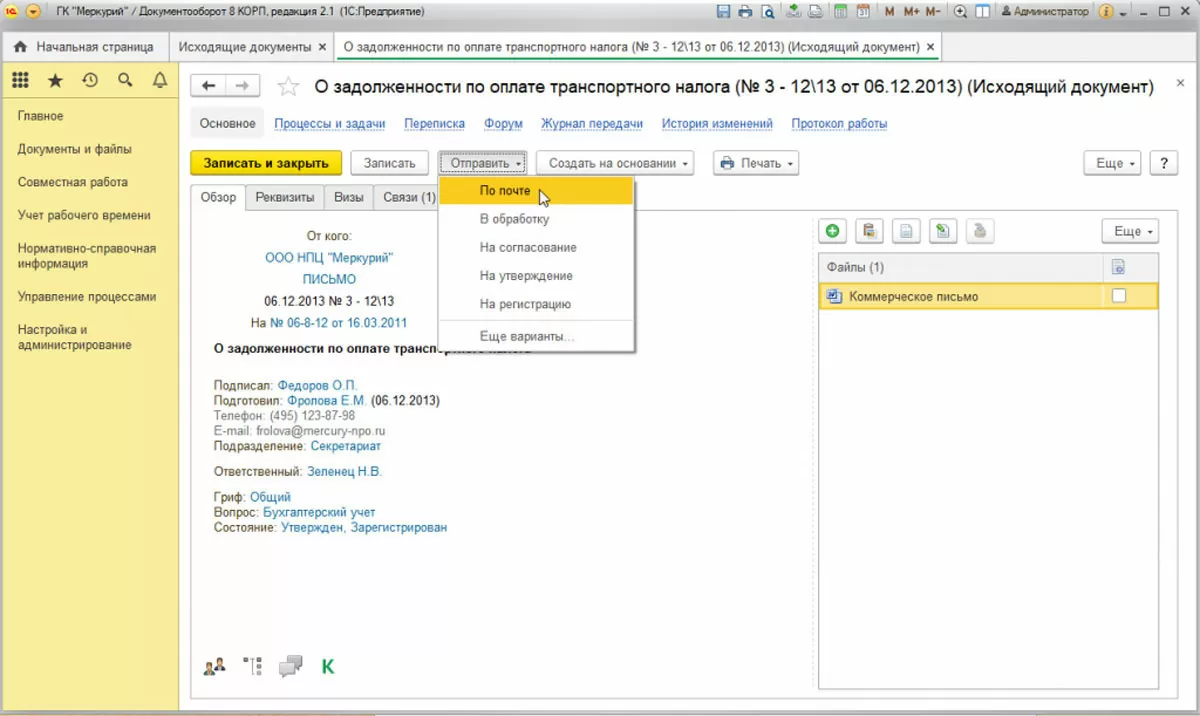This screenshot has width=1200, height=716.
Task: Open the Печать dropdown
Action: (756, 163)
